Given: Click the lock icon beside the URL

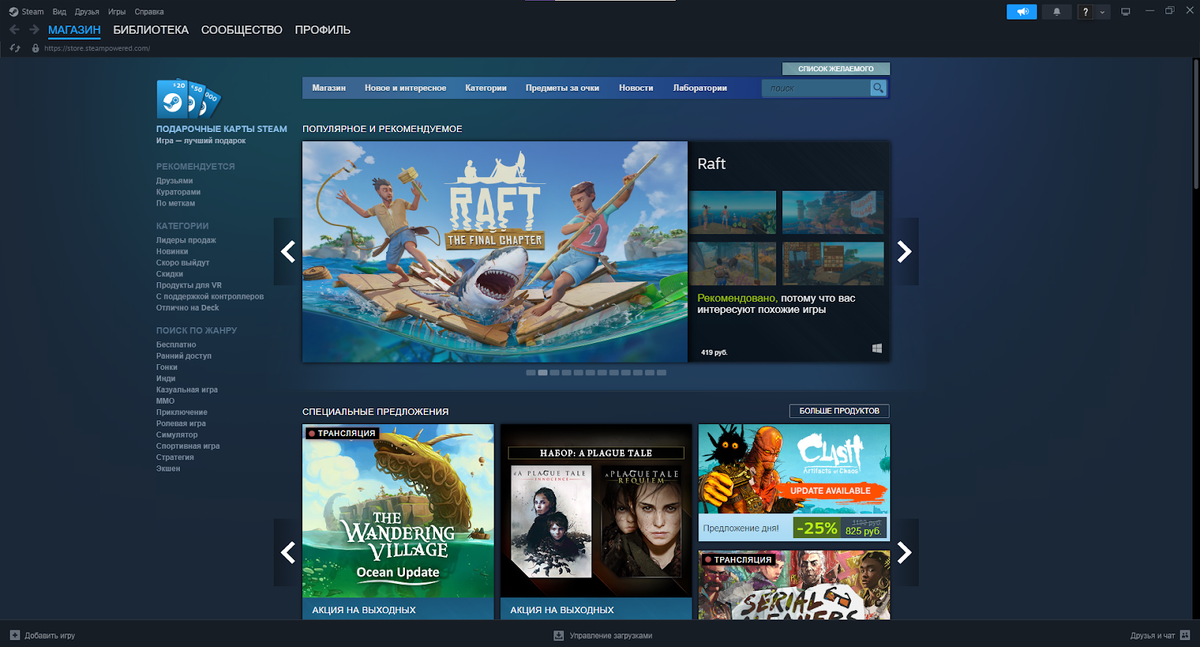Looking at the screenshot, I should [36, 48].
